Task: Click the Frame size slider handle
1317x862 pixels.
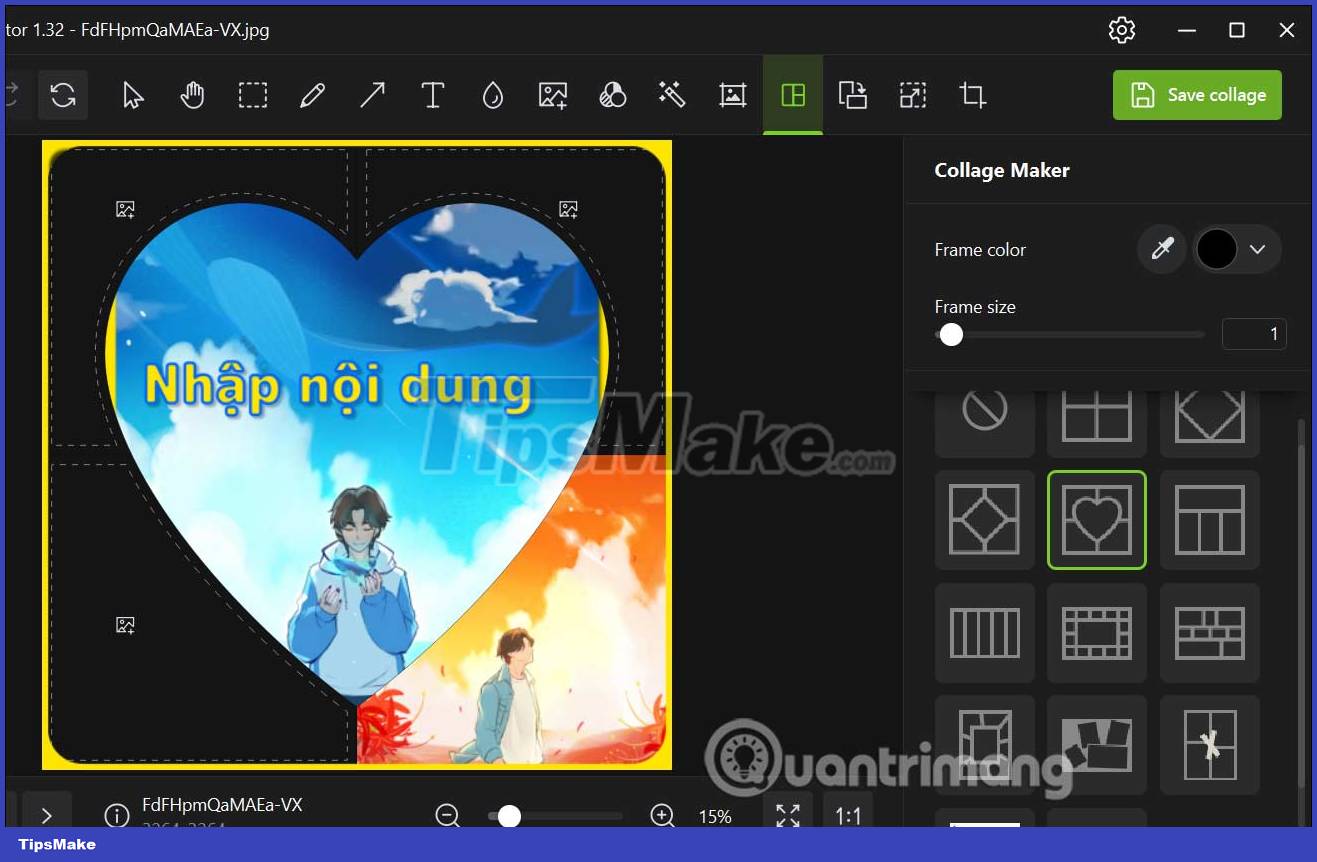Action: coord(951,335)
